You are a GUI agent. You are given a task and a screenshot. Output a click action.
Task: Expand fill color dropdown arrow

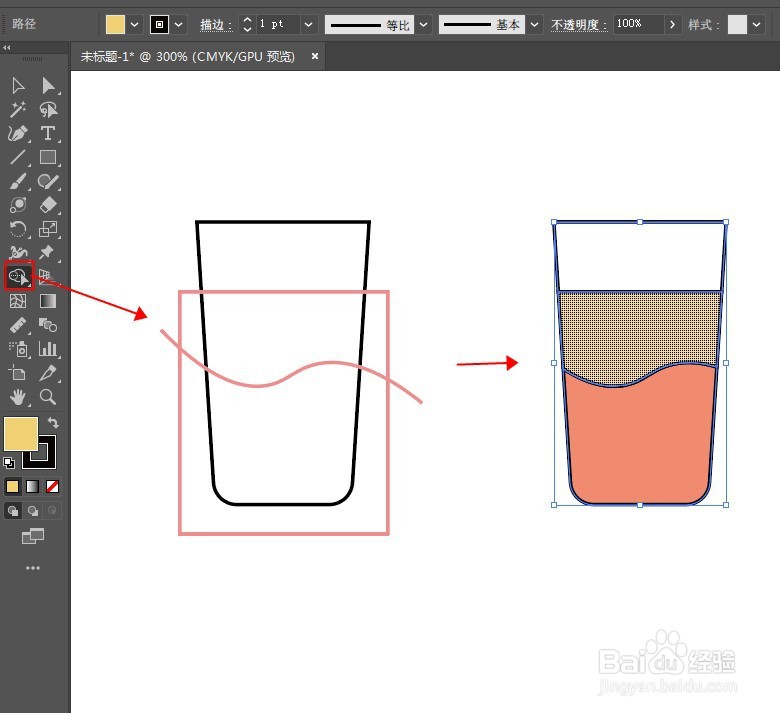click(x=134, y=24)
